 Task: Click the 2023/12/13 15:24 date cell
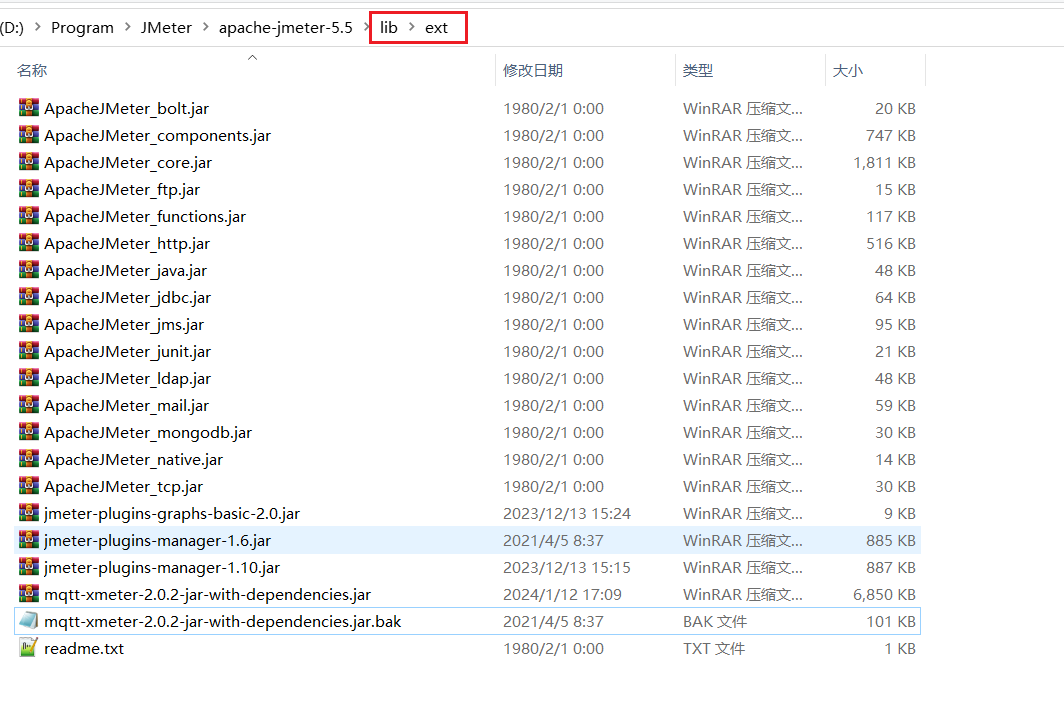click(x=567, y=514)
